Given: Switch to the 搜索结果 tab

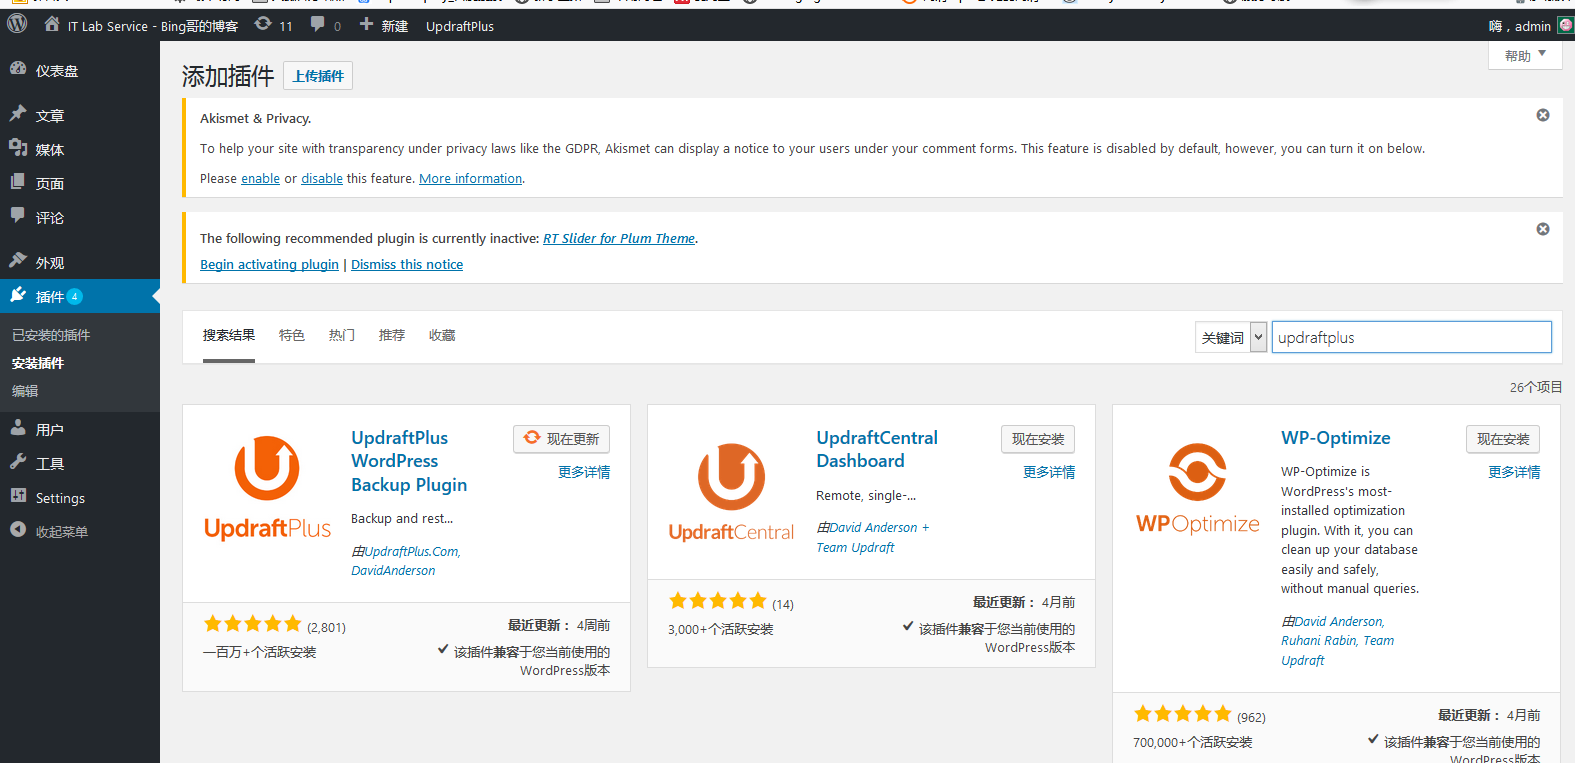Looking at the screenshot, I should 229,335.
